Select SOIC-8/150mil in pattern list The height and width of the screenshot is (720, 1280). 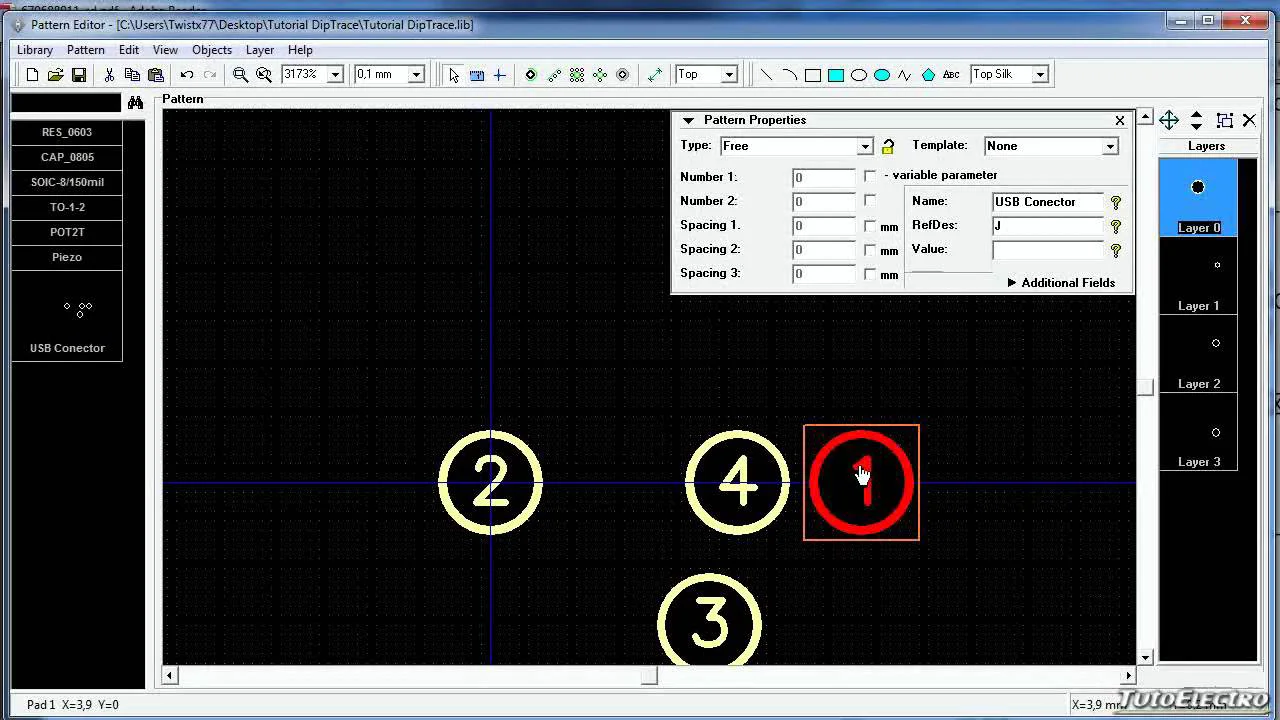coord(67,182)
